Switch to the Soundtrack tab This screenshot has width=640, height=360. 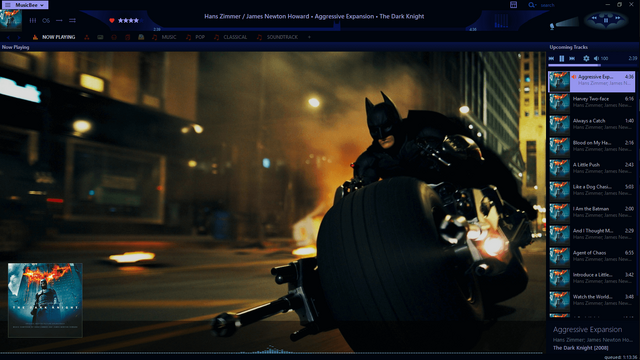coord(278,37)
